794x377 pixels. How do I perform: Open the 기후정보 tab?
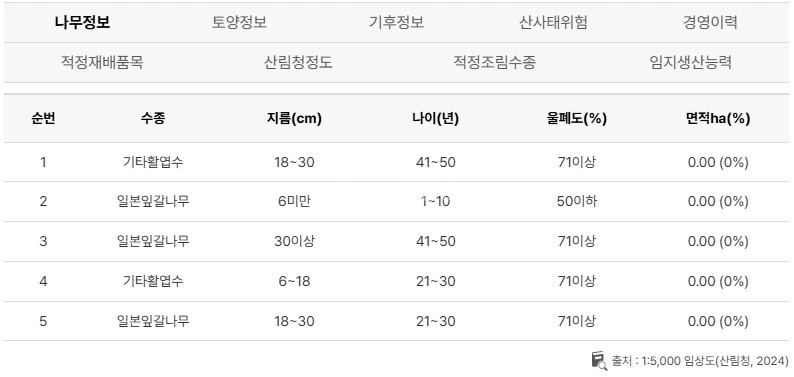(396, 23)
